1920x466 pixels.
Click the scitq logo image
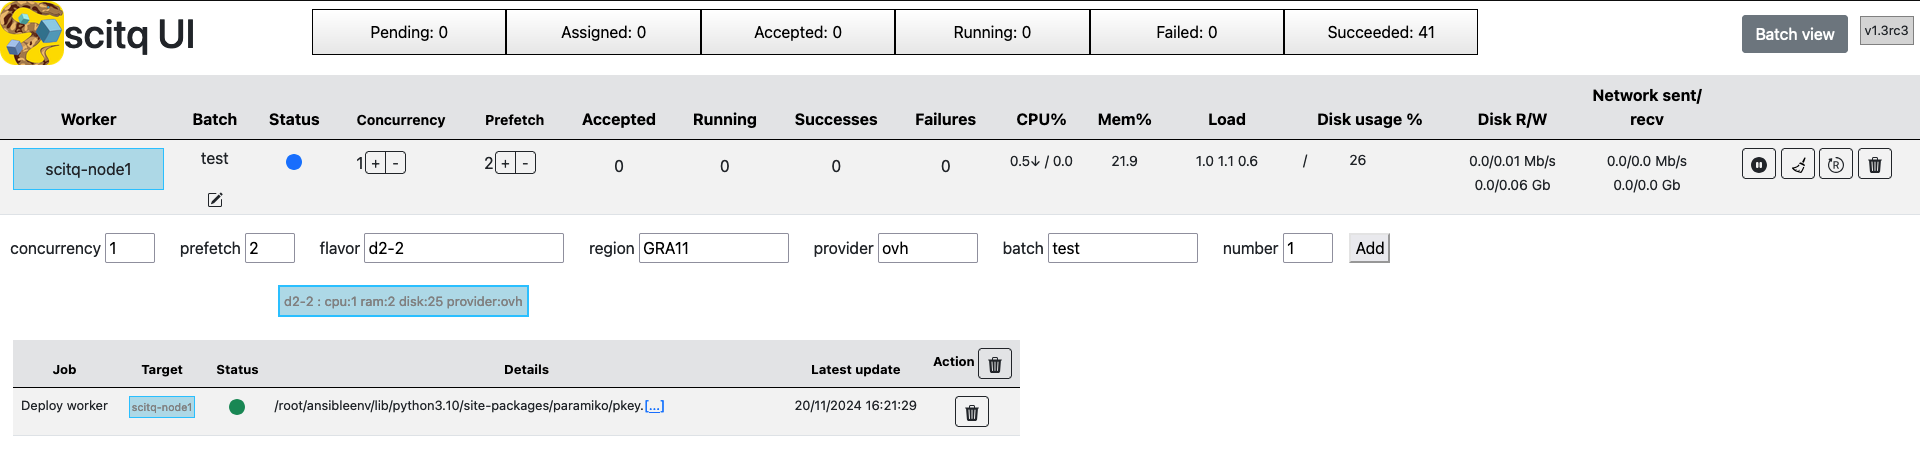click(32, 33)
